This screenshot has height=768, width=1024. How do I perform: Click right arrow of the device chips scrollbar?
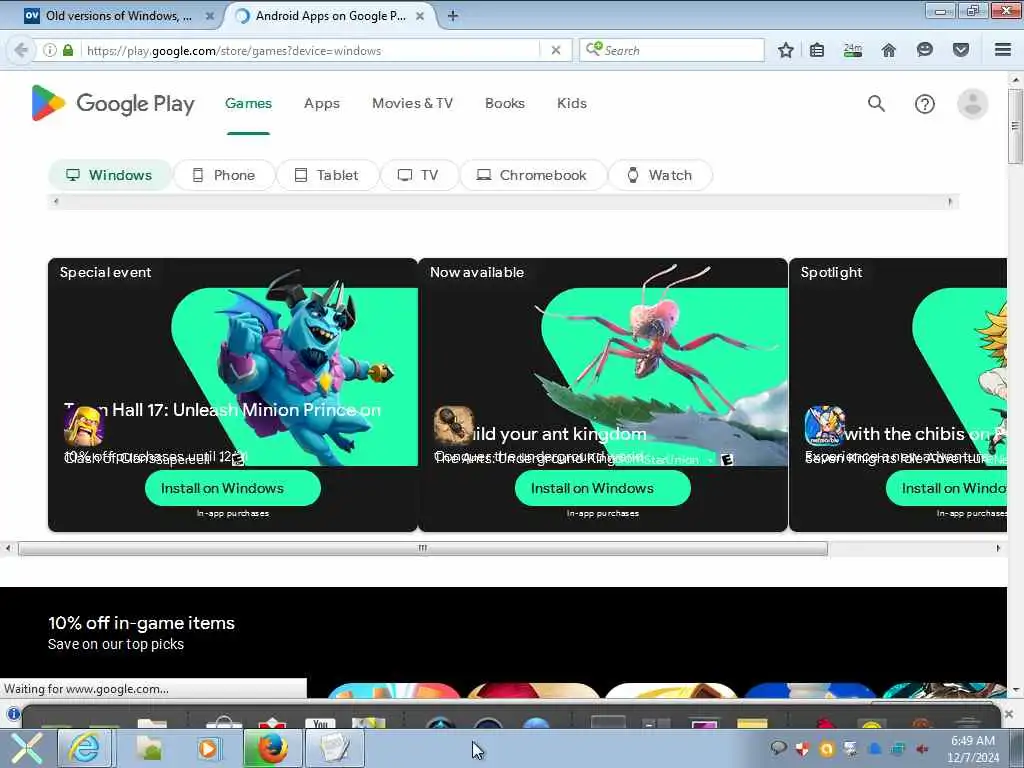coord(950,202)
